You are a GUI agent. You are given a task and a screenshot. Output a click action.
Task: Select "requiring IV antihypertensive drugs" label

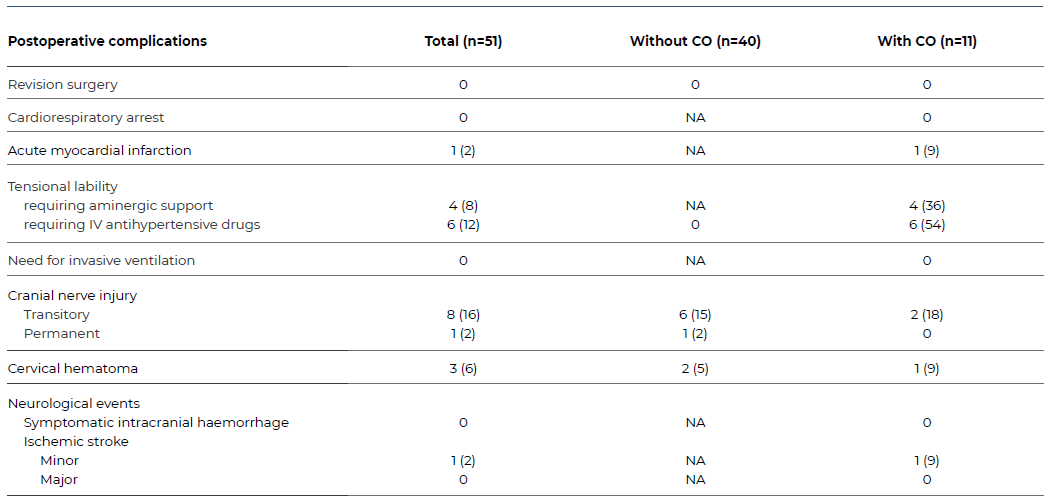pyautogui.click(x=142, y=225)
